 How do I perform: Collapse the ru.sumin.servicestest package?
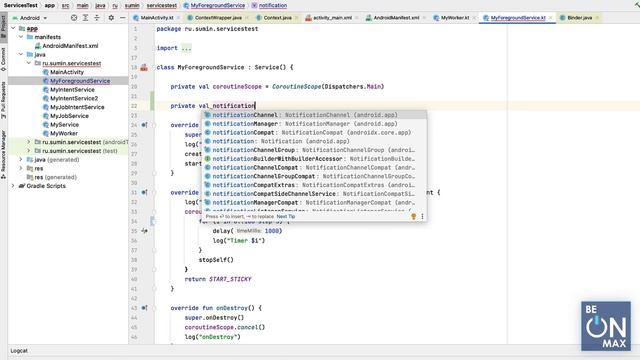point(29,63)
